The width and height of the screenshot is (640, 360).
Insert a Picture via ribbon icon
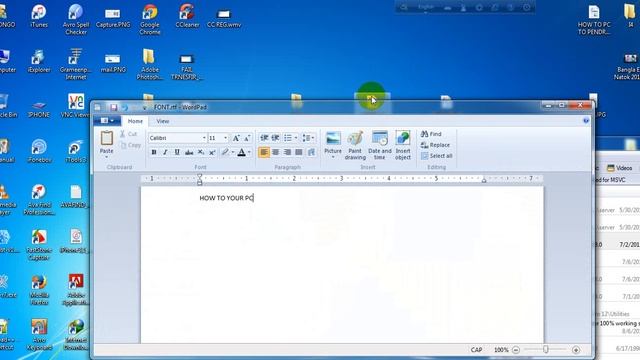click(333, 138)
